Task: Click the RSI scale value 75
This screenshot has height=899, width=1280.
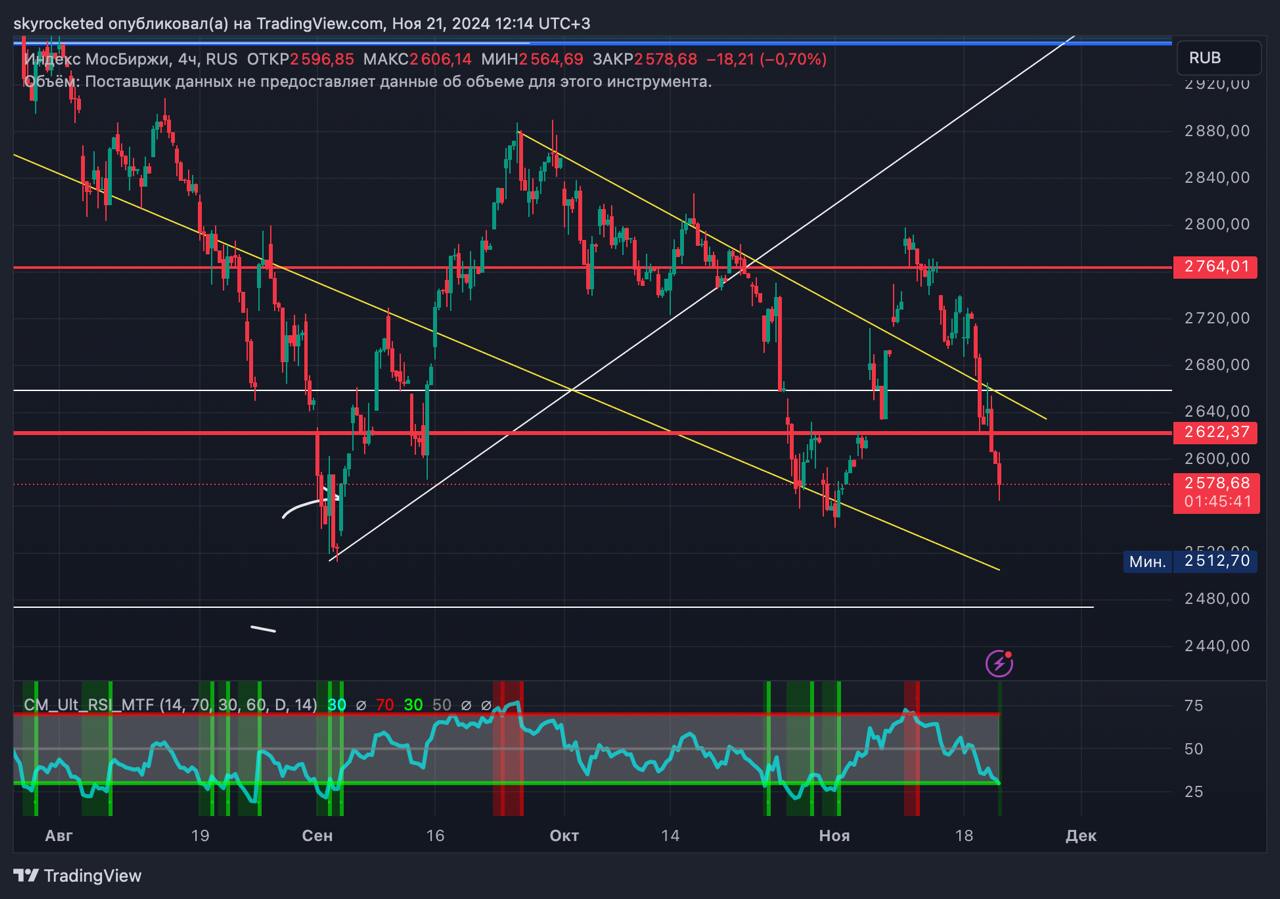Action: pyautogui.click(x=1193, y=706)
